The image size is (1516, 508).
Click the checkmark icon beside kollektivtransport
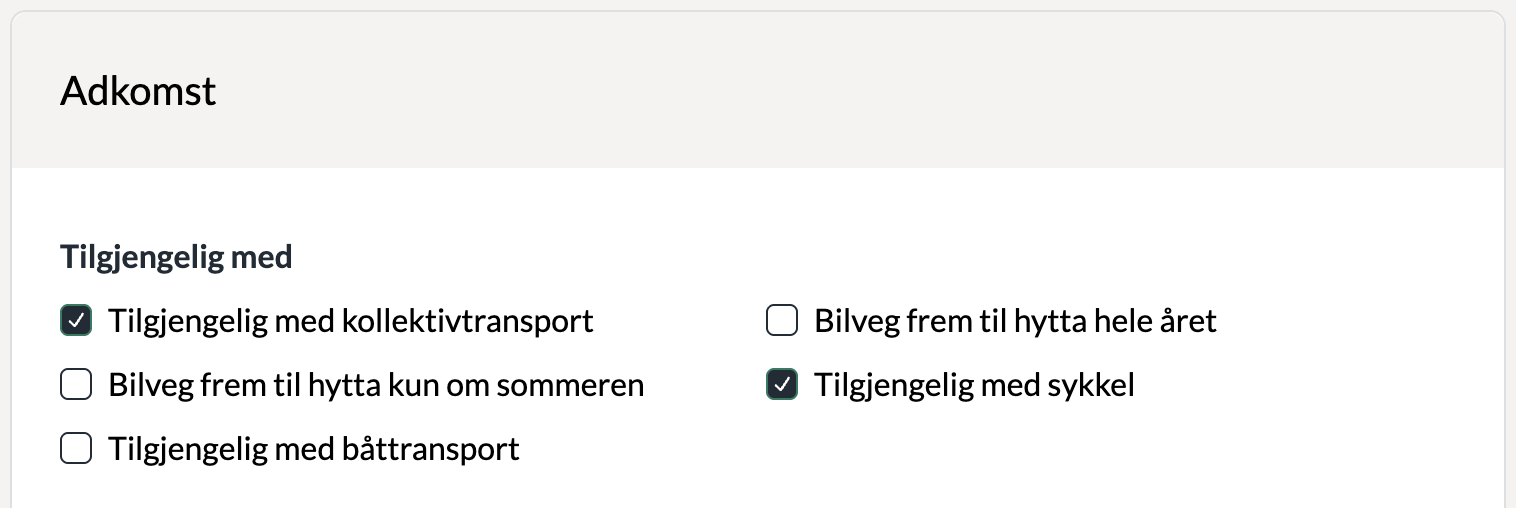76,321
